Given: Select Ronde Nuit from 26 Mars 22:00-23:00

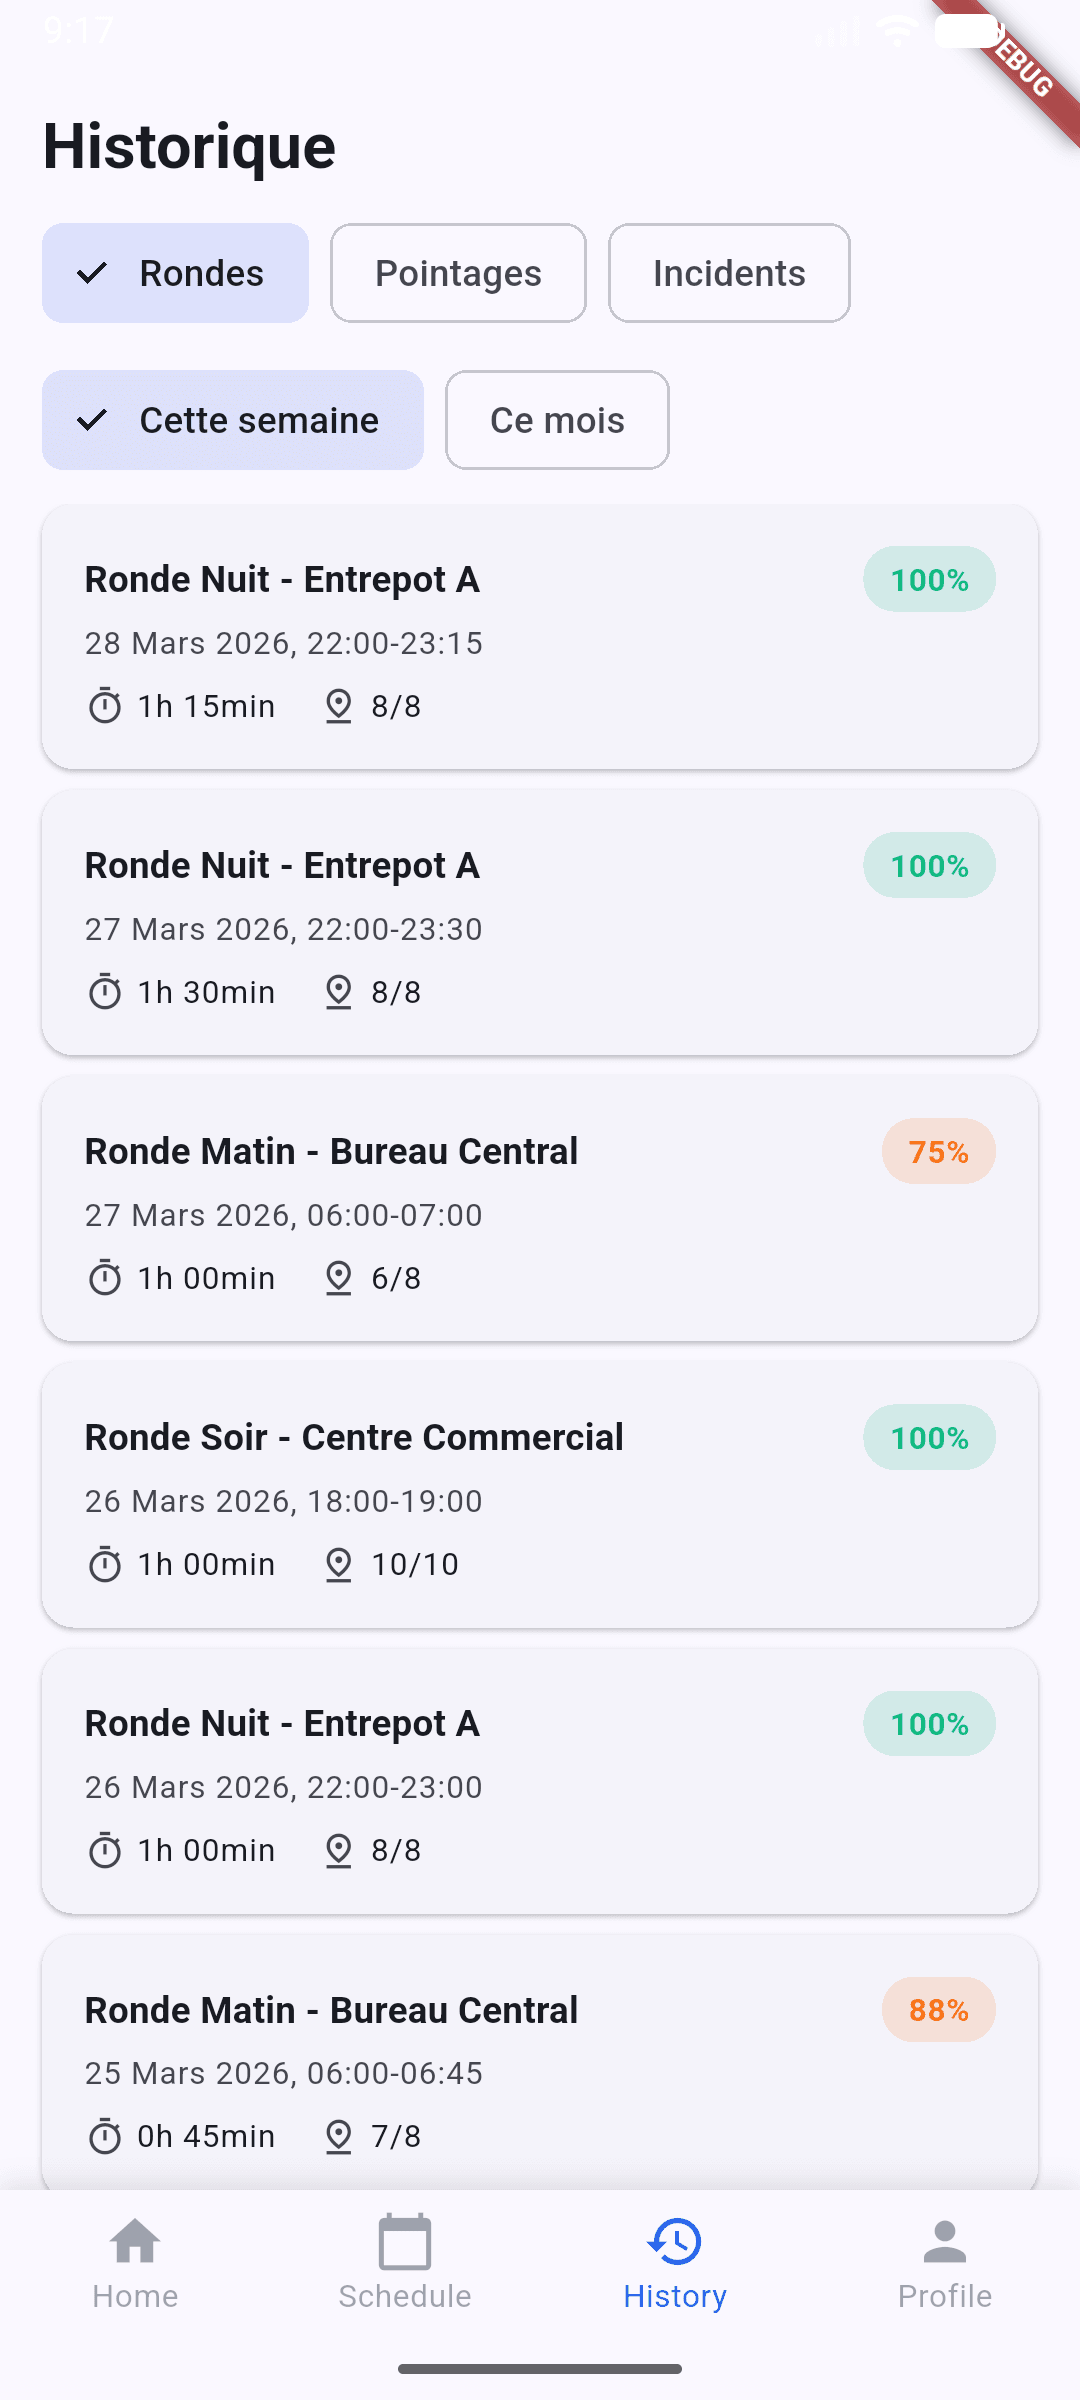Looking at the screenshot, I should click(540, 1780).
